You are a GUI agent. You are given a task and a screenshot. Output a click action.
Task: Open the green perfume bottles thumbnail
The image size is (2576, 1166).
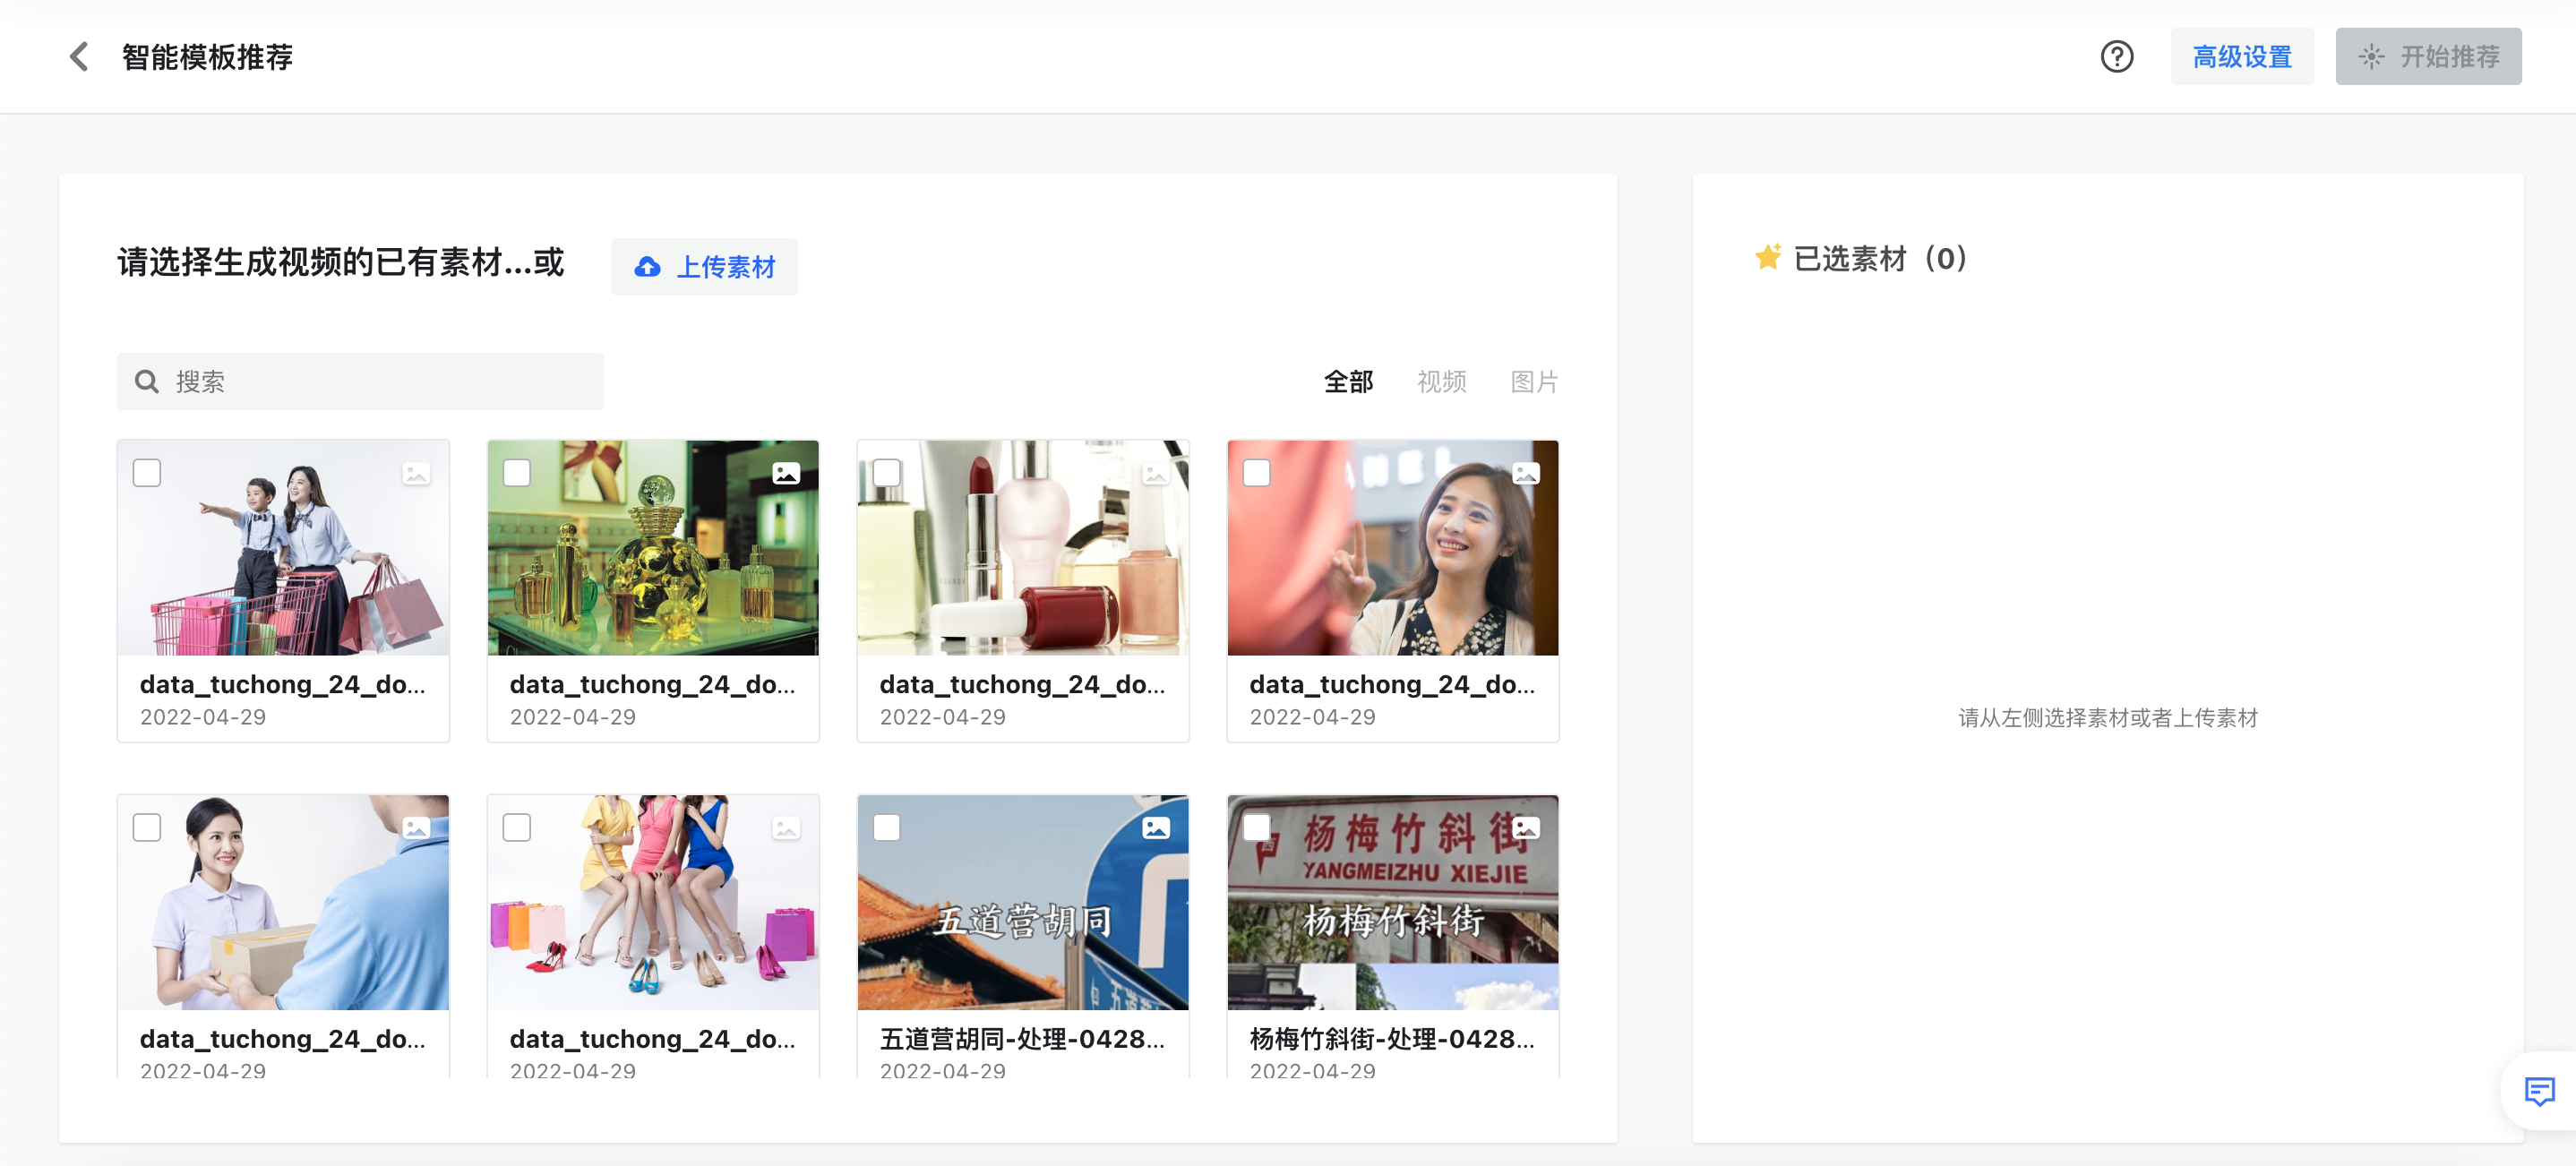click(x=653, y=548)
